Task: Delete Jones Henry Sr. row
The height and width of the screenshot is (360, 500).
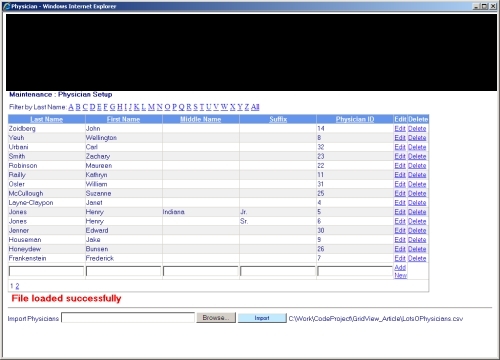Action: tap(417, 221)
